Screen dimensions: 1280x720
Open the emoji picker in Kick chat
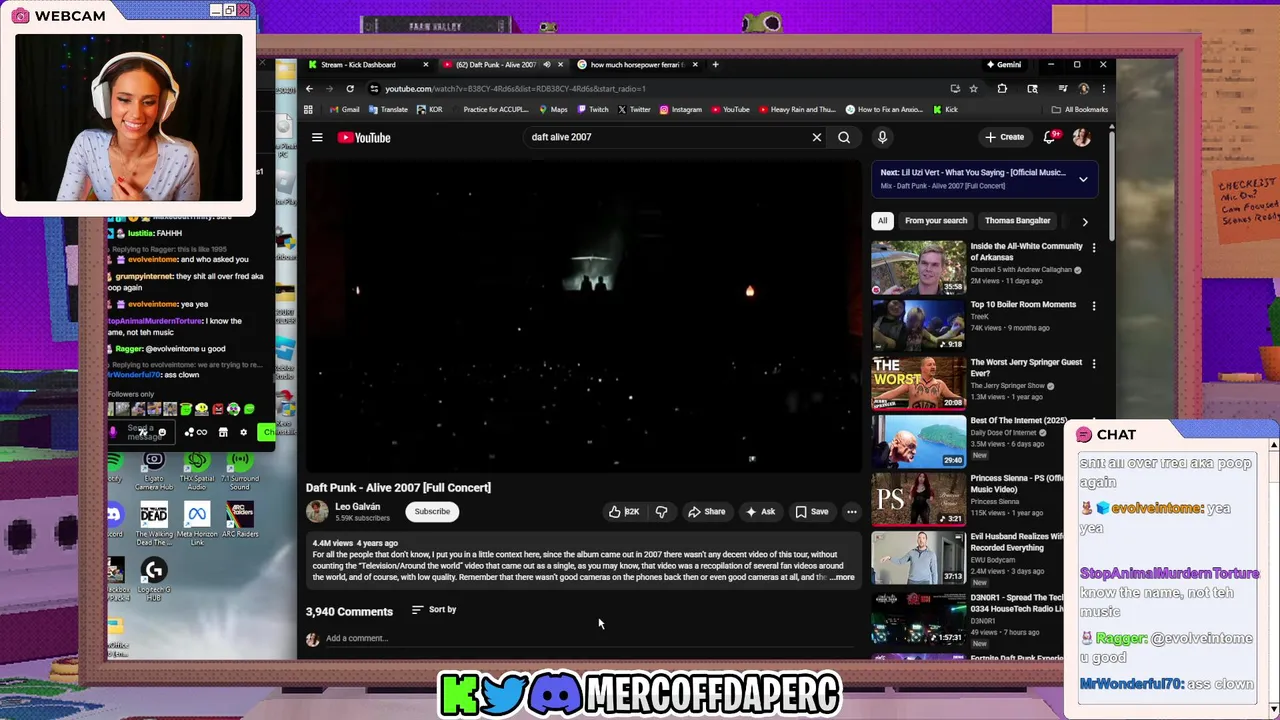162,432
